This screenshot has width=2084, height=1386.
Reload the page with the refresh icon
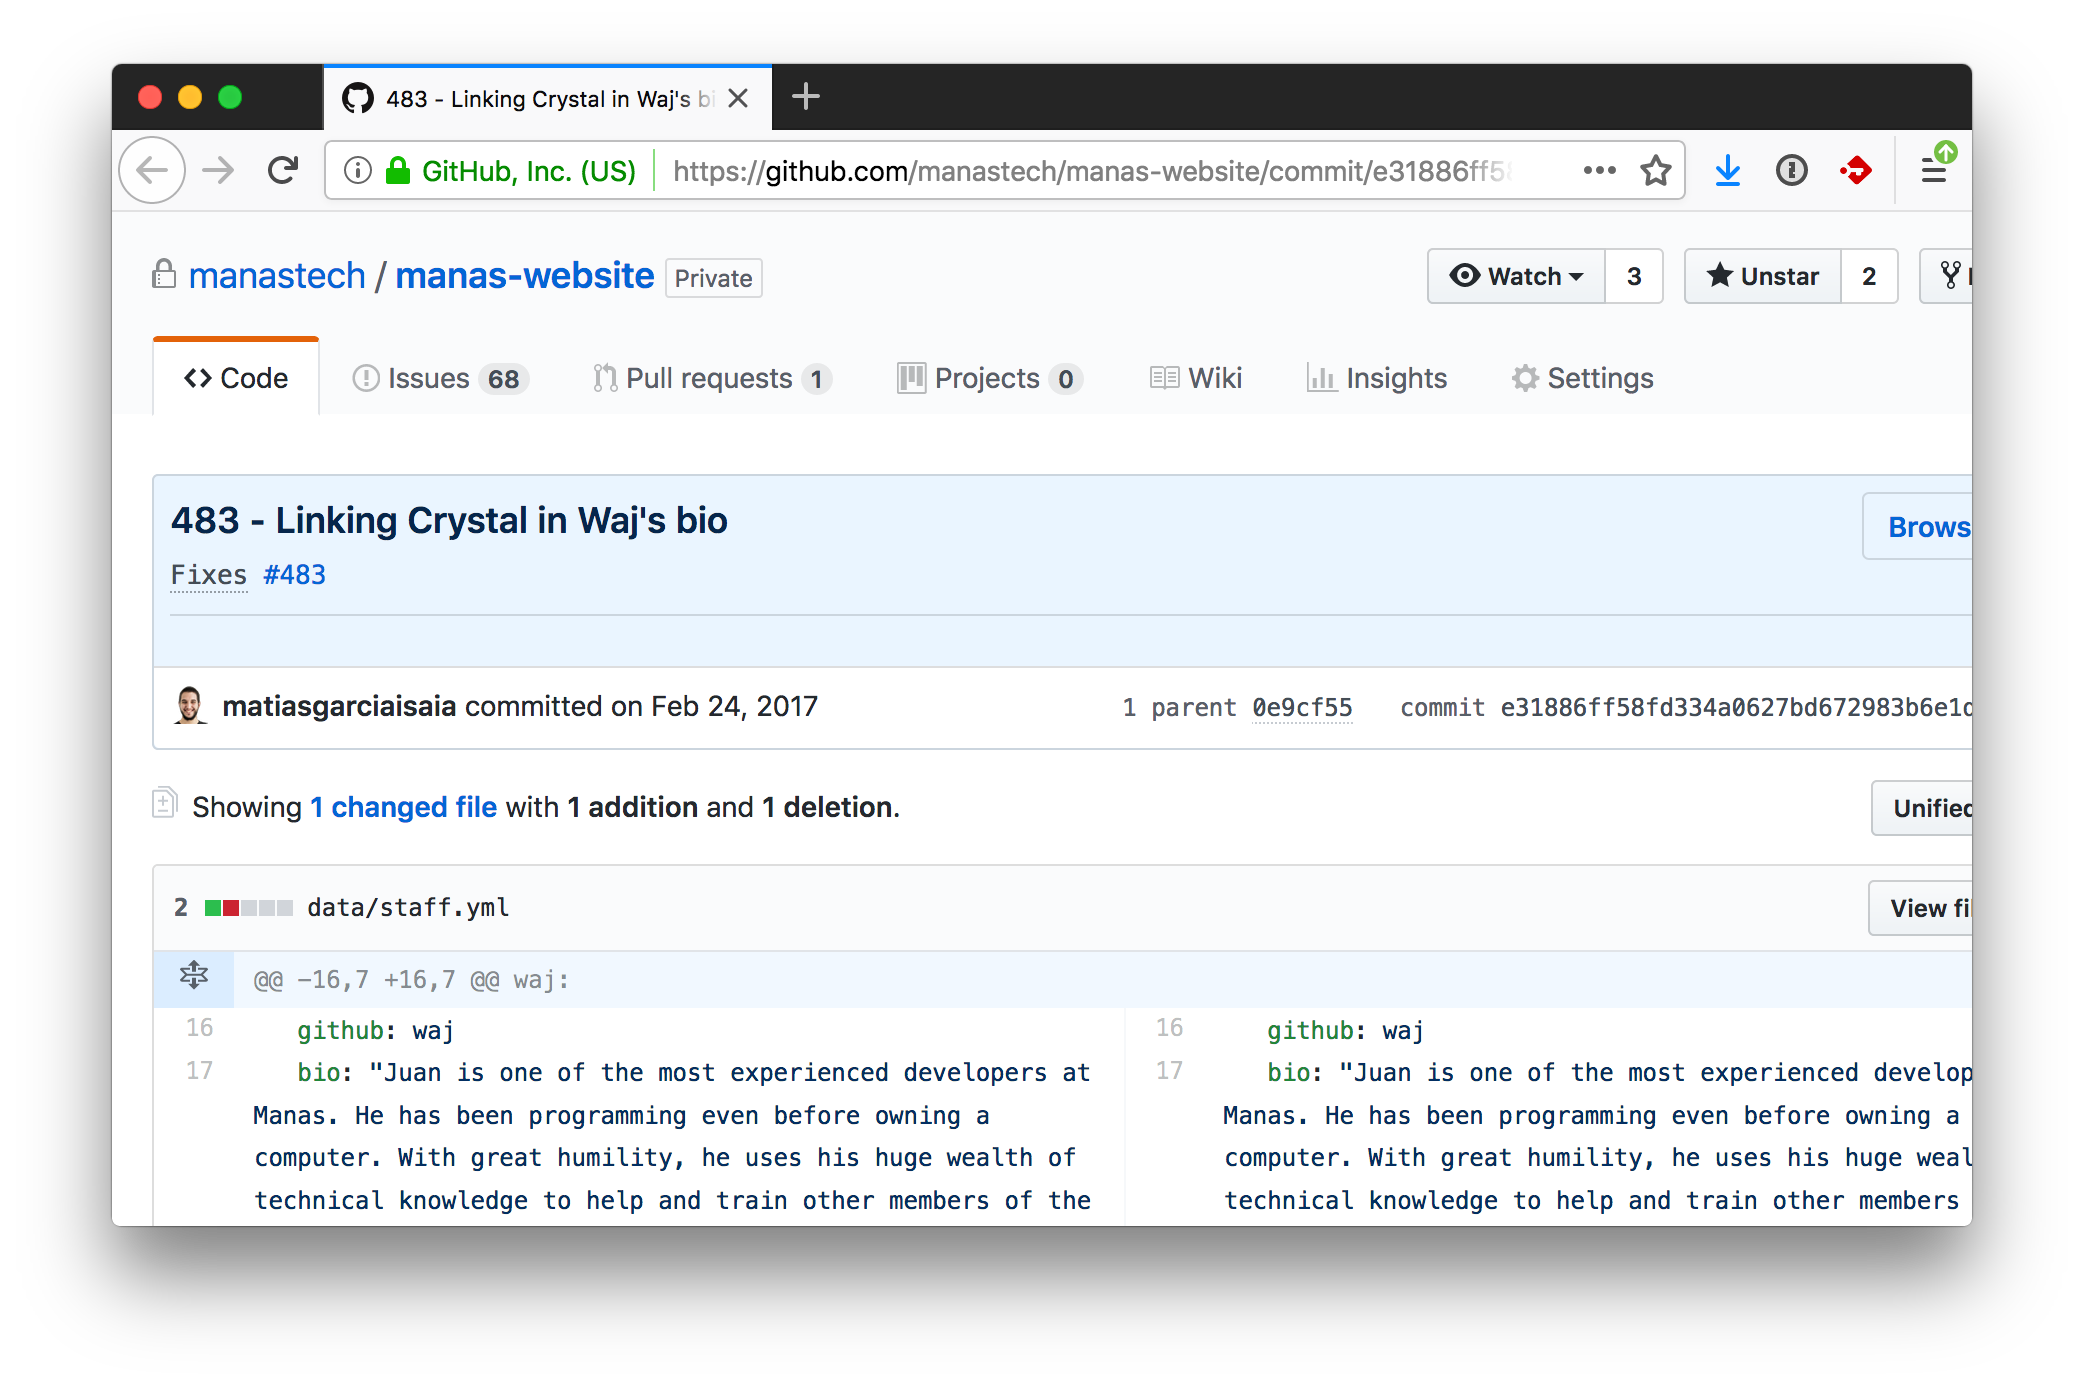[283, 171]
